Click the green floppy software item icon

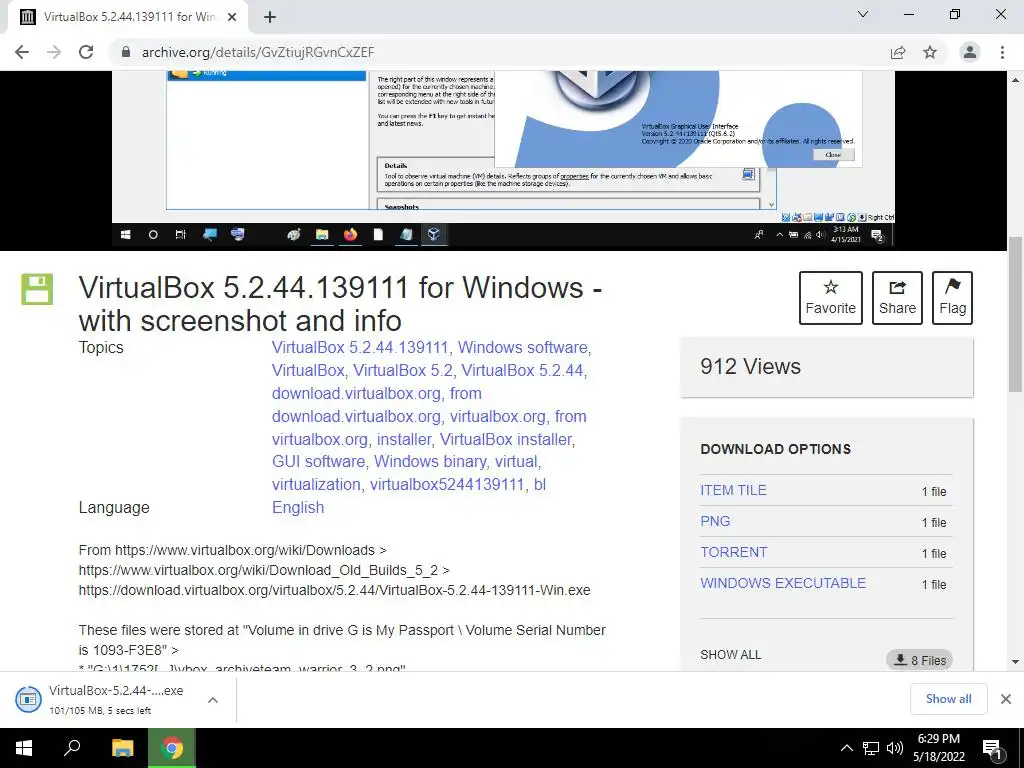37,289
